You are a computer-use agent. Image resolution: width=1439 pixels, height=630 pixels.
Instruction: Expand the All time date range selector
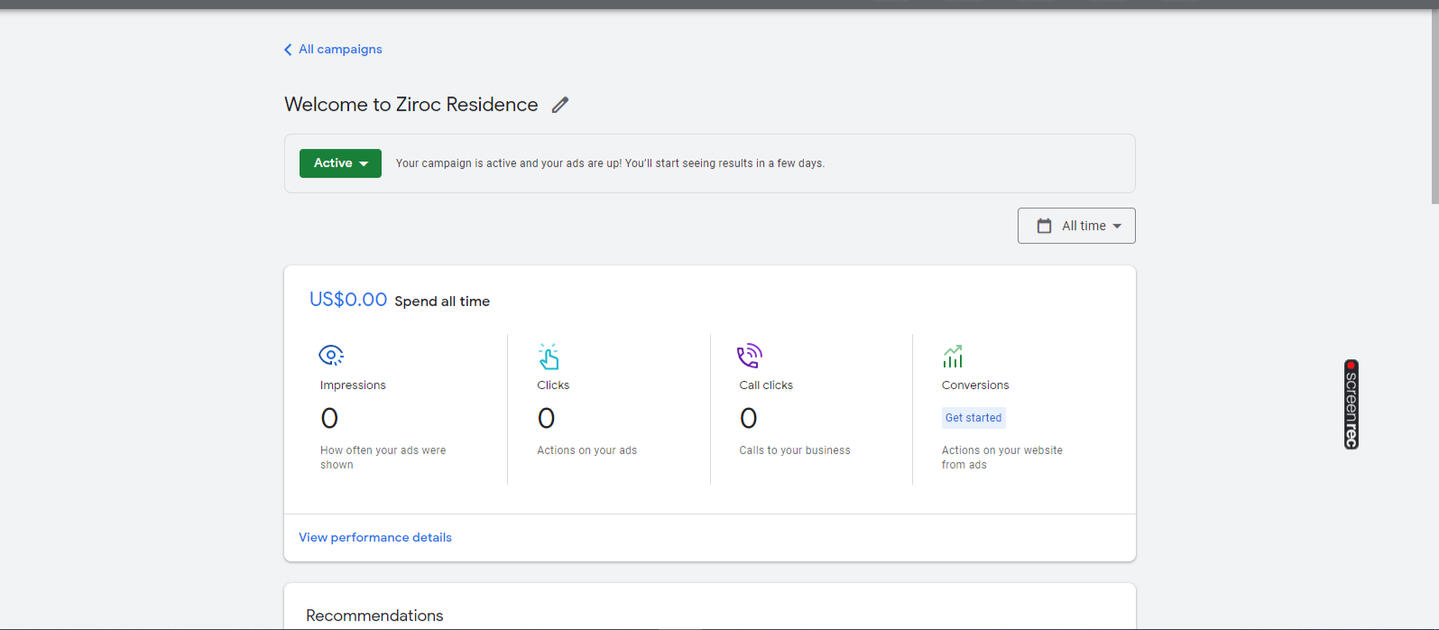pos(1076,226)
